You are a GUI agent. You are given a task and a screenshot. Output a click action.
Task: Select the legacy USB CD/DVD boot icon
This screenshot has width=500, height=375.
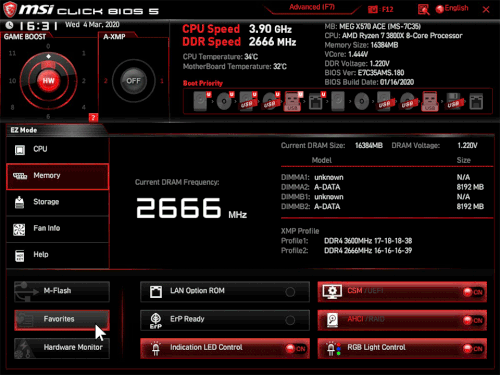pos(408,101)
